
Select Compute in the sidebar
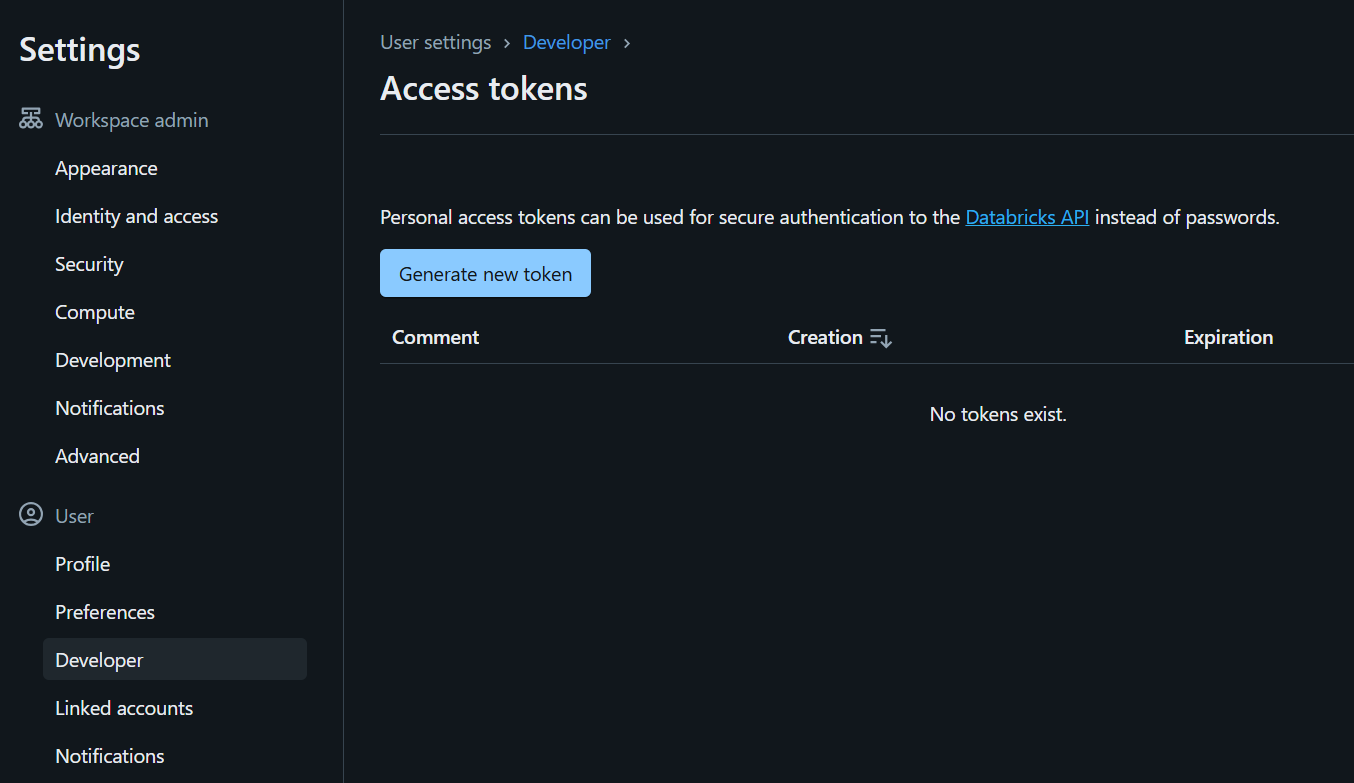[95, 312]
